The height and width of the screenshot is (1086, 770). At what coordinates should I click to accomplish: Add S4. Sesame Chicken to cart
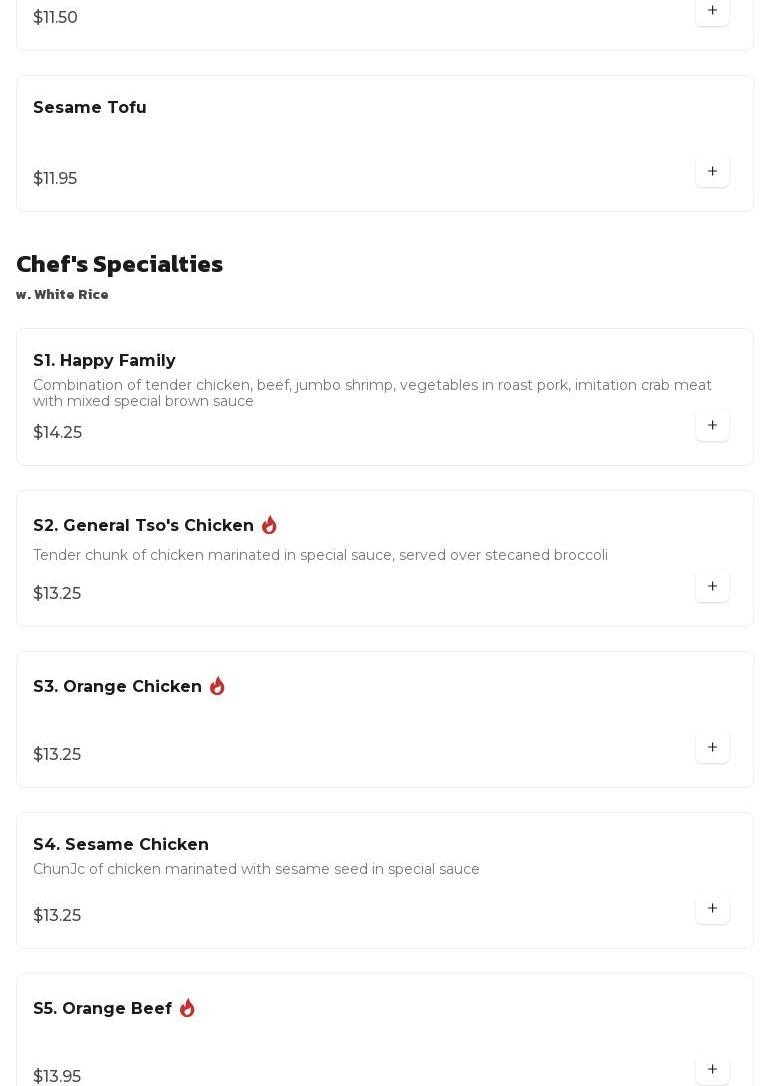712,908
